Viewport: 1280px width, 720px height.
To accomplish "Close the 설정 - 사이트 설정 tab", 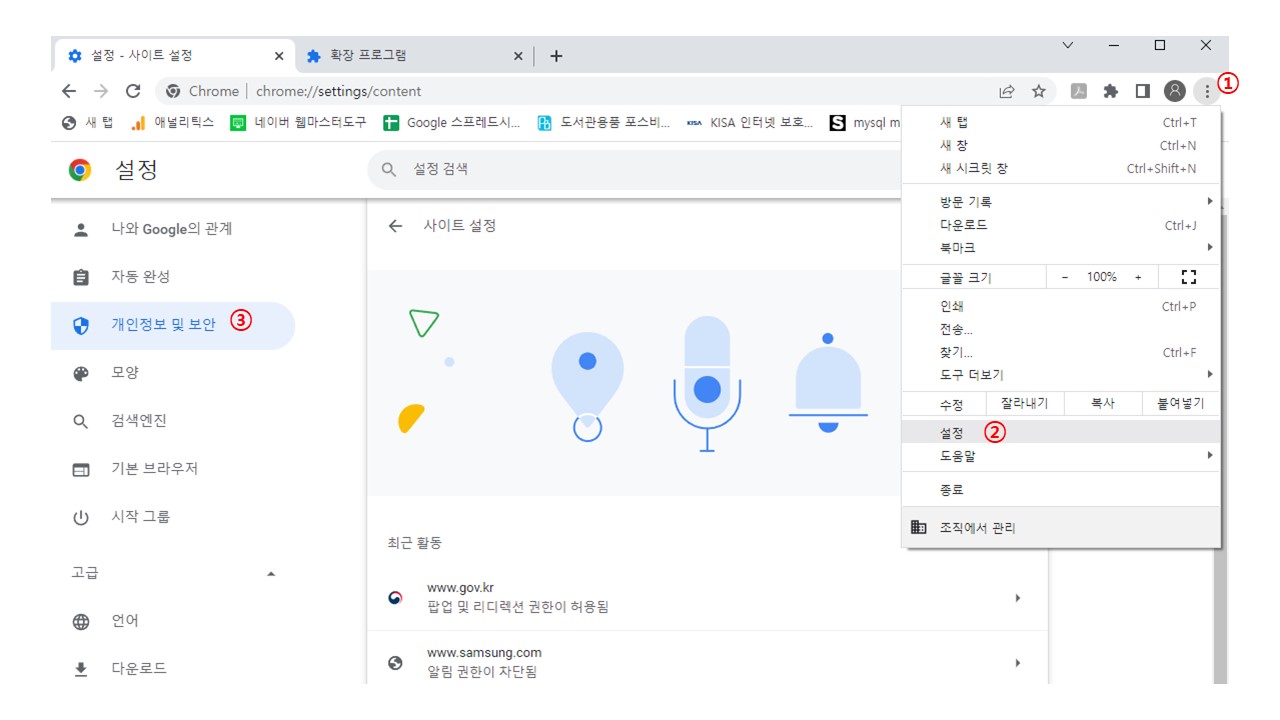I will pos(279,56).
